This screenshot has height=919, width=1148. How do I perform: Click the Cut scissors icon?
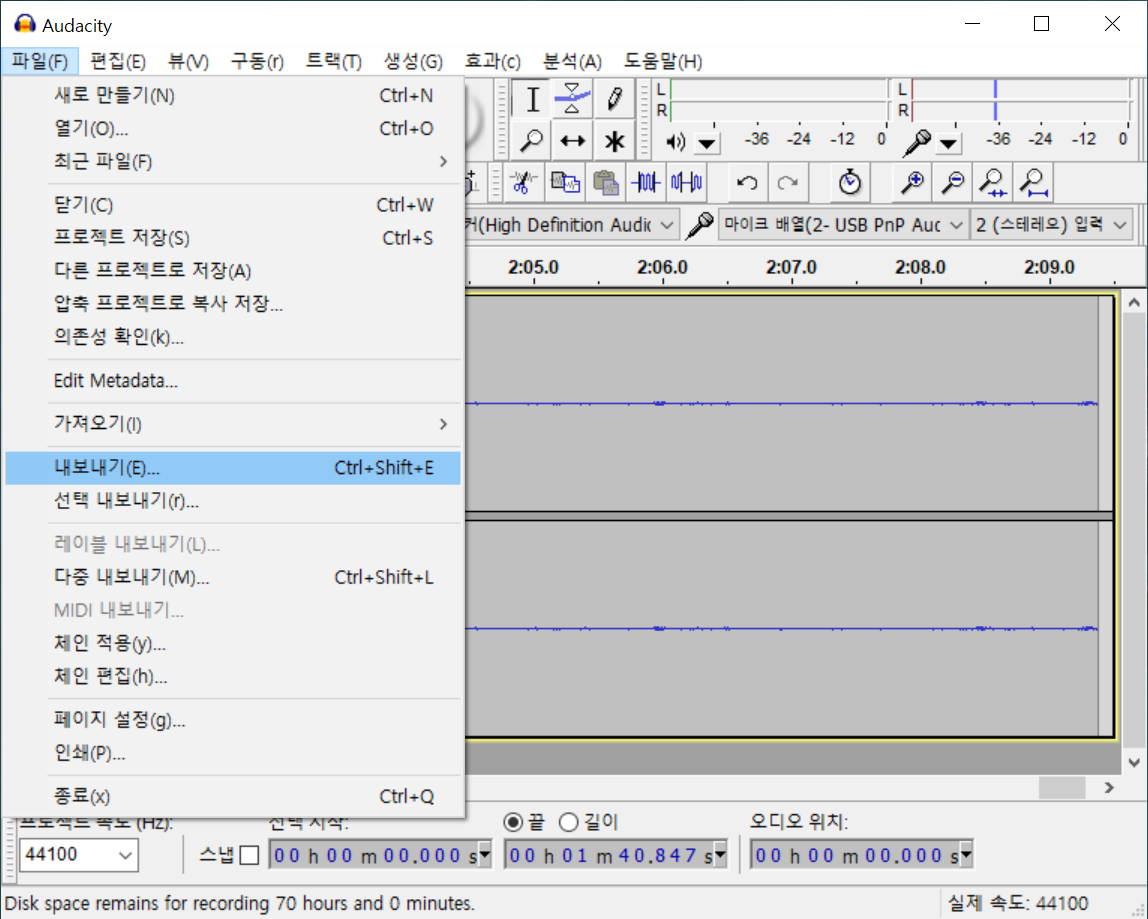(523, 182)
